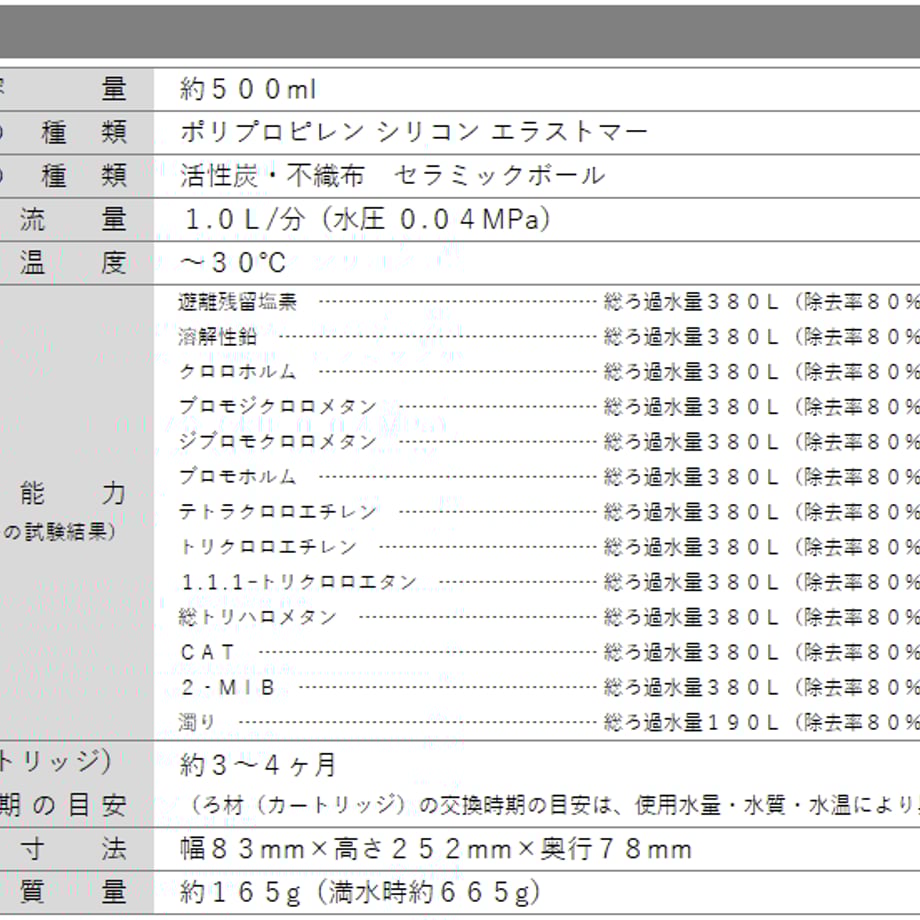Click 総ろ過水量380L in the CAT row
Viewport: 920px width, 920px height.
tap(691, 652)
